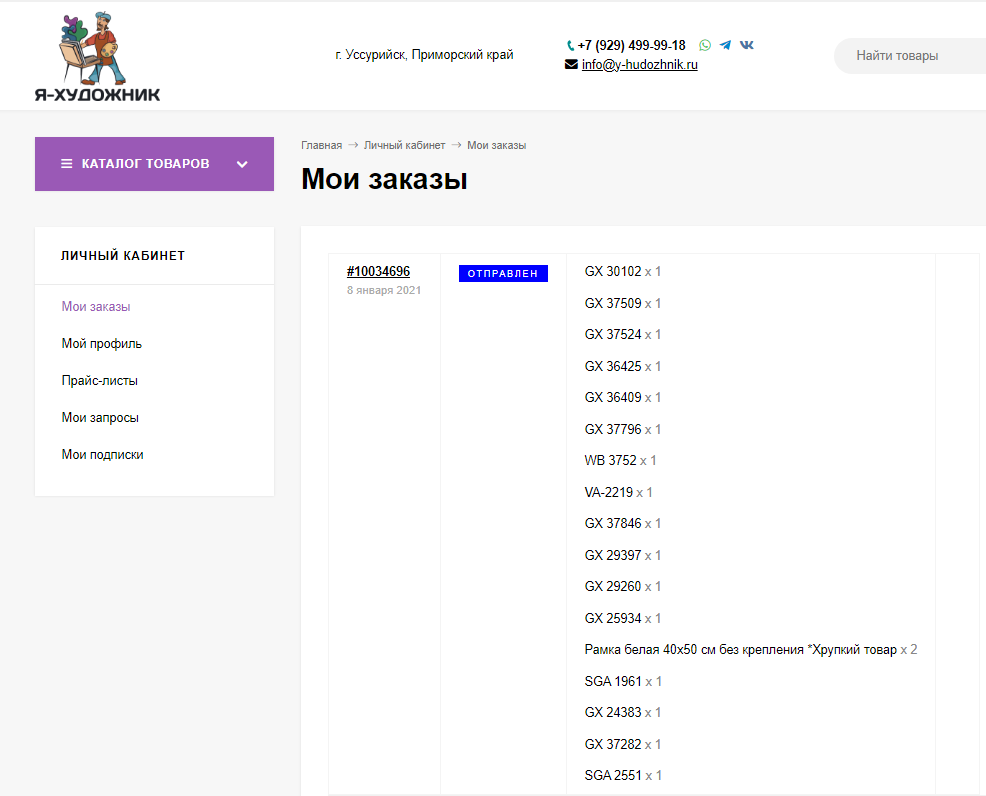Open the WhatsApp contact icon

tap(705, 45)
